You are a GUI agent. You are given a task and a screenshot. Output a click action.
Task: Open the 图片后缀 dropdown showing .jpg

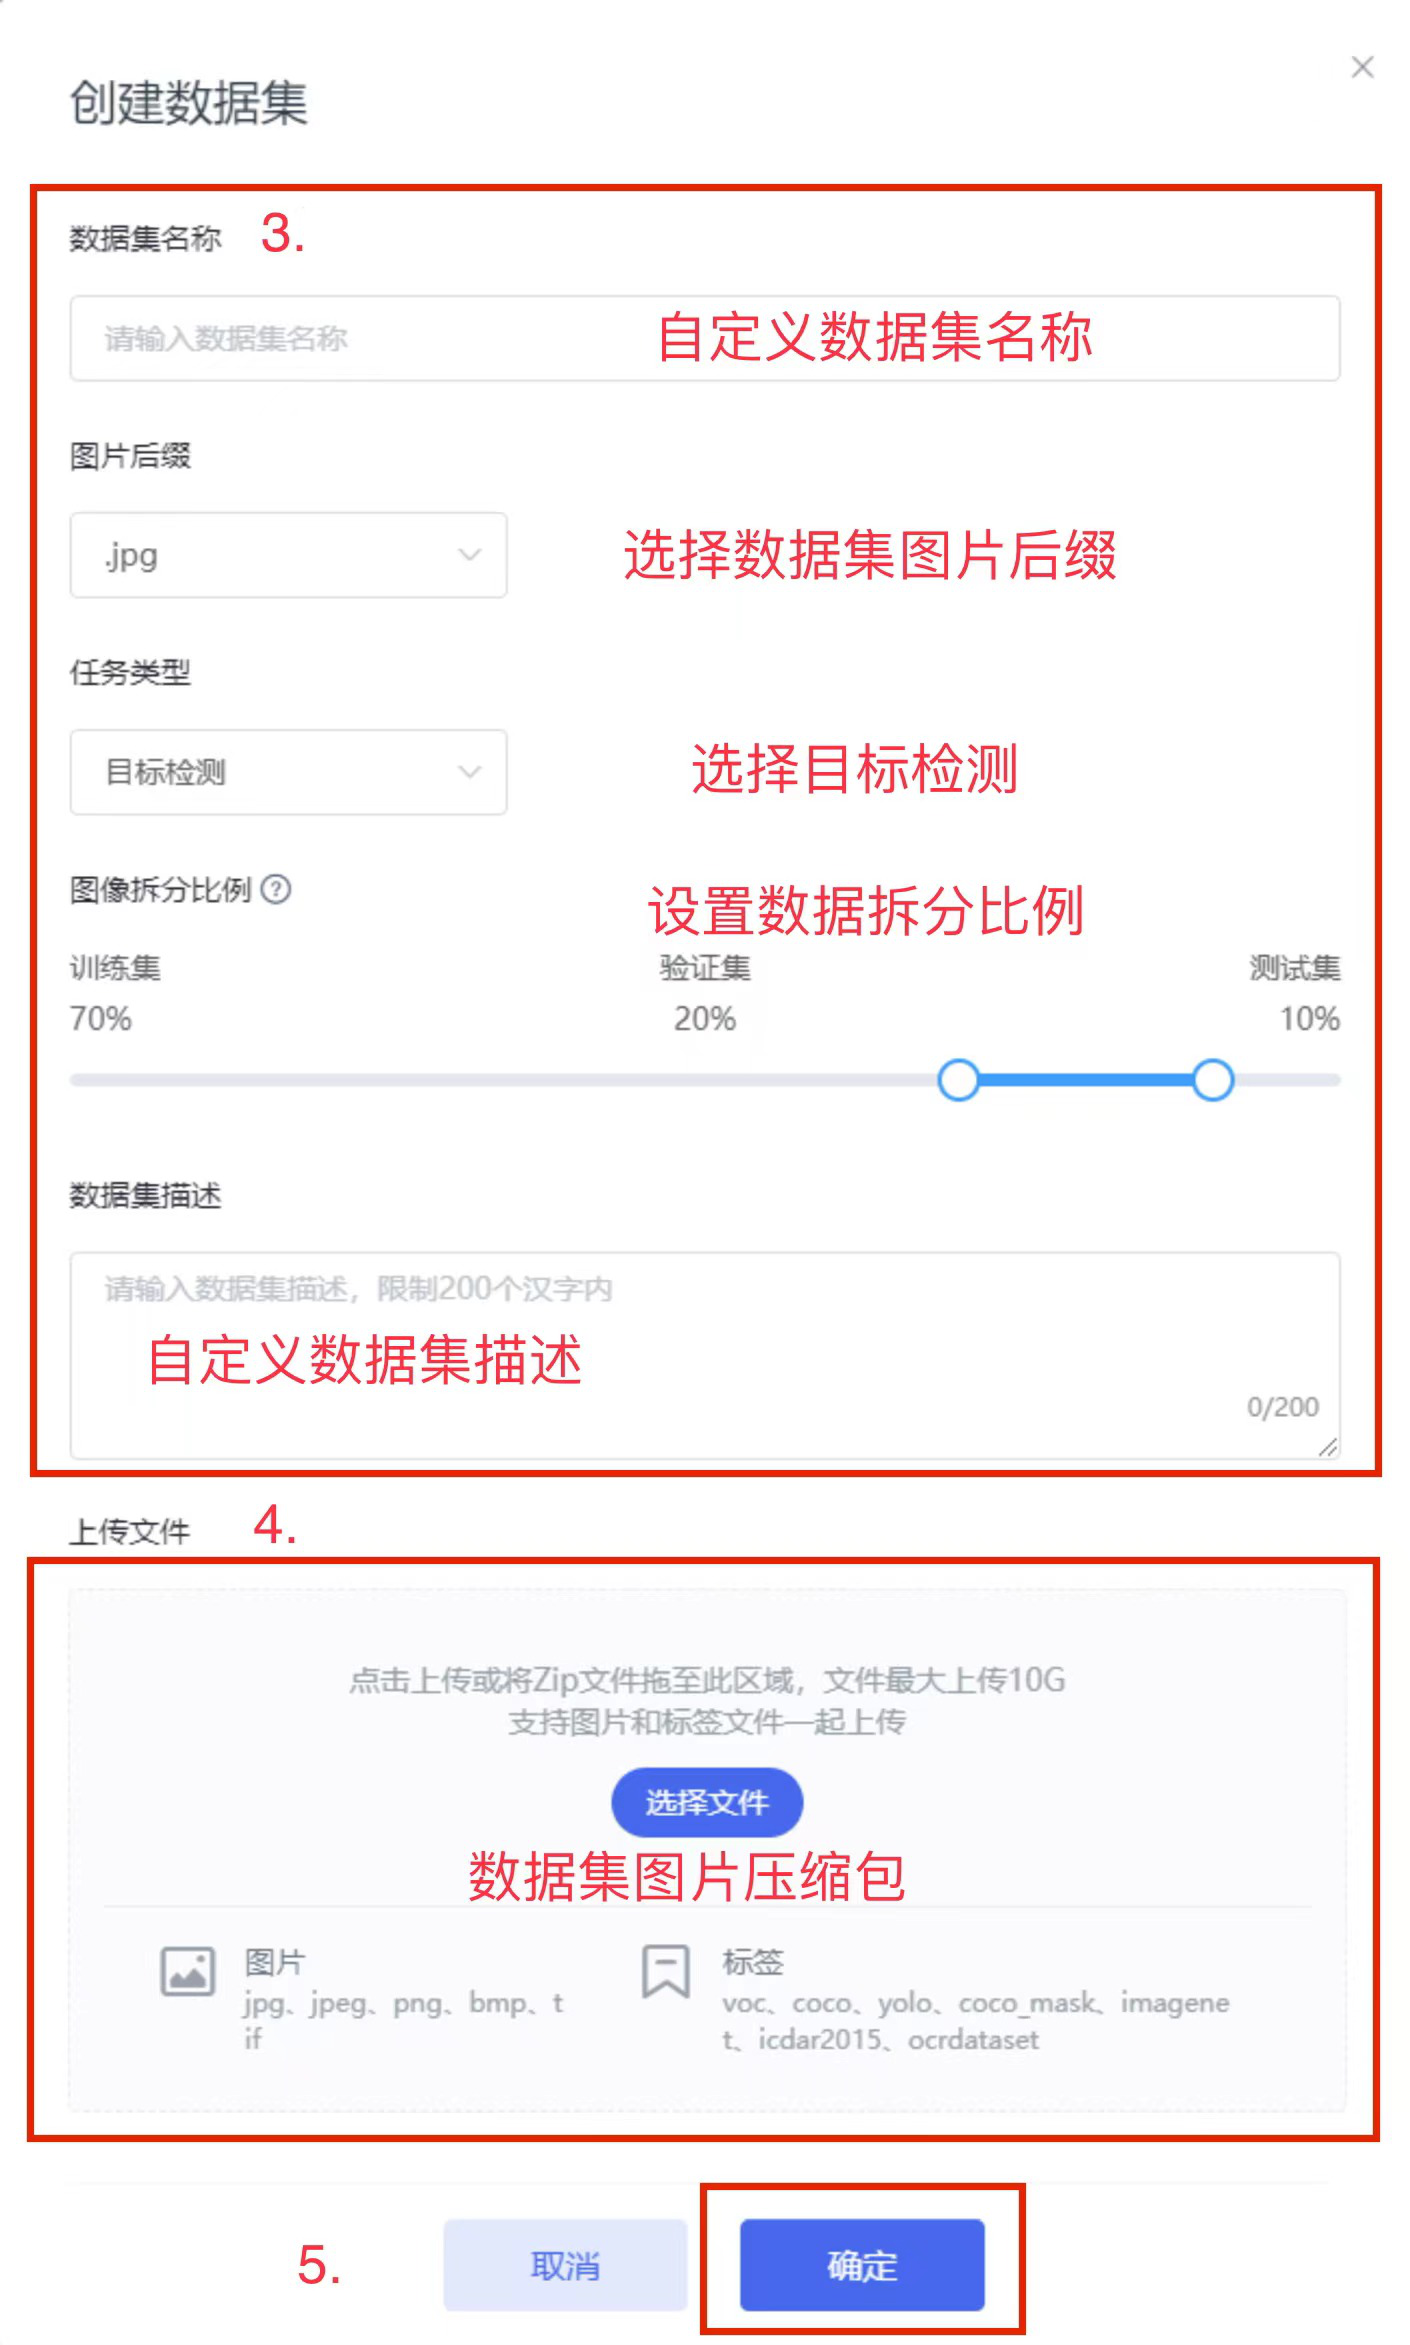[288, 555]
